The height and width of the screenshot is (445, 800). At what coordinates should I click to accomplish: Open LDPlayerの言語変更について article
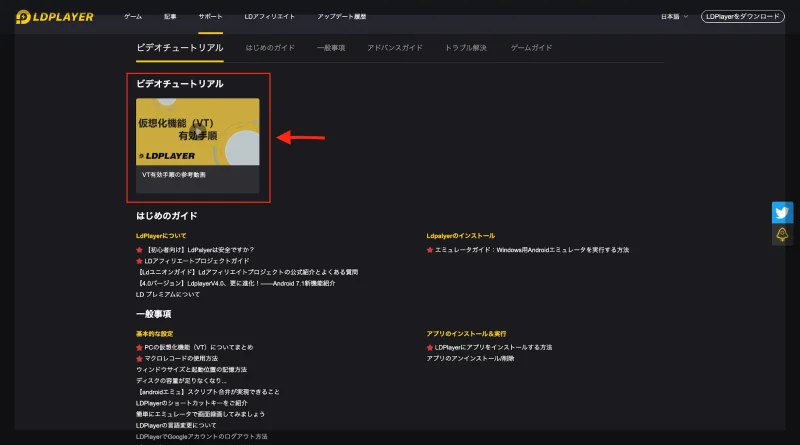point(176,426)
